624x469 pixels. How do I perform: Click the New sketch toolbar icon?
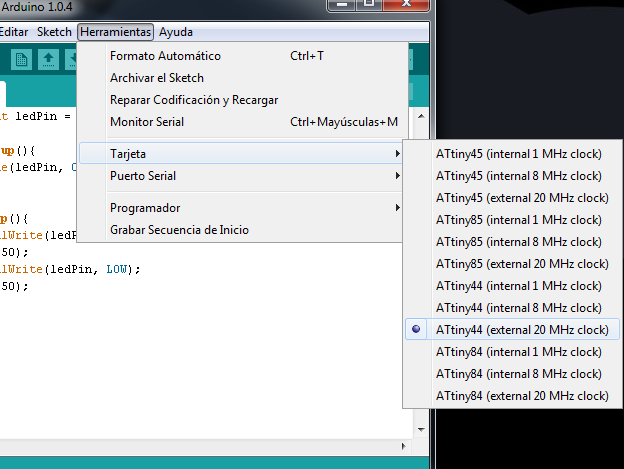point(21,60)
